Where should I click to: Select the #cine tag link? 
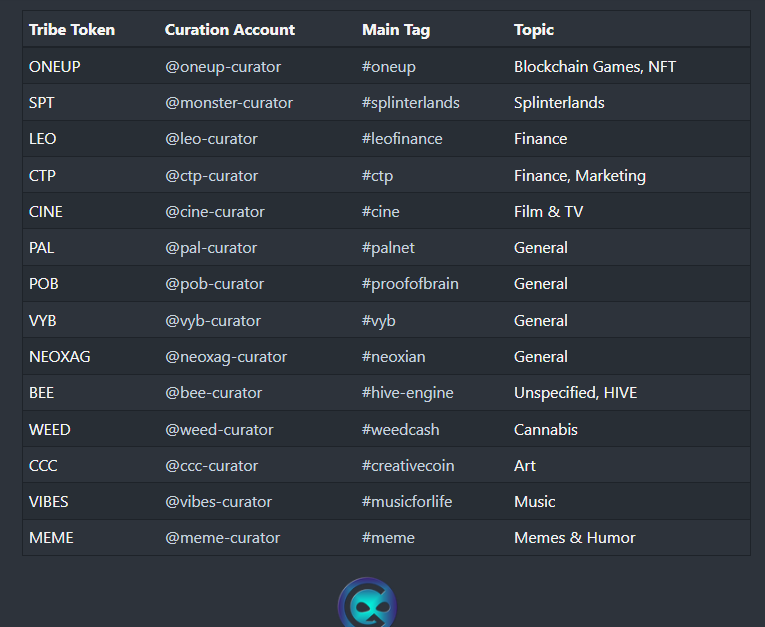tap(381, 212)
